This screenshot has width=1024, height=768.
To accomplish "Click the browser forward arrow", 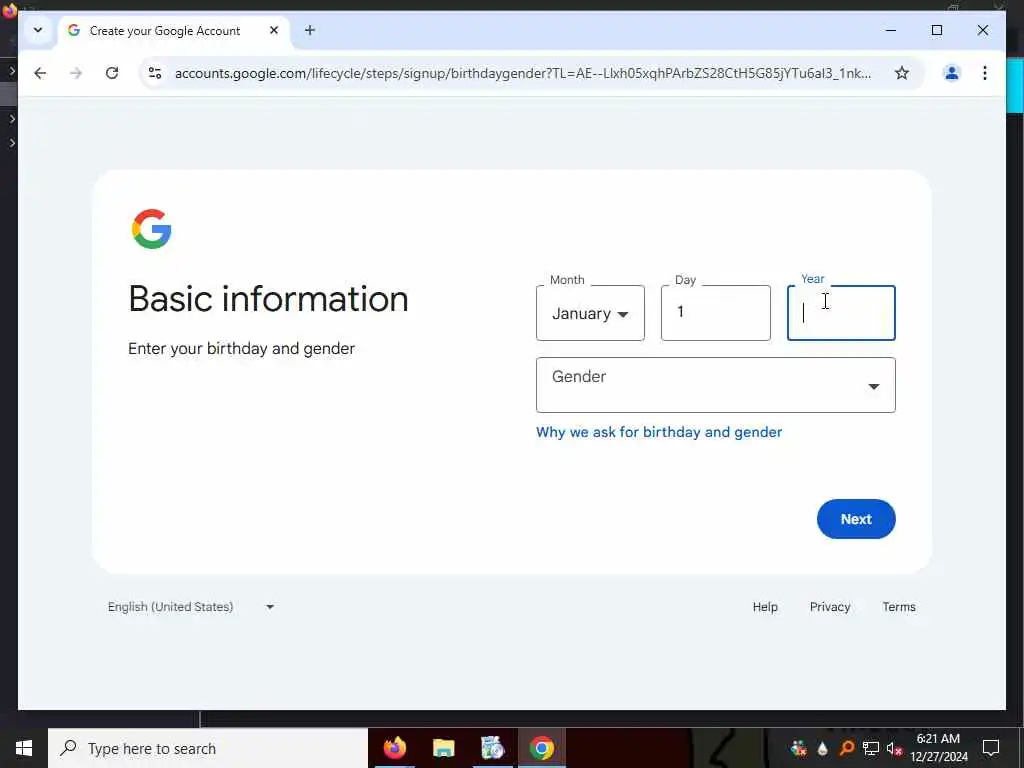I will [x=76, y=73].
